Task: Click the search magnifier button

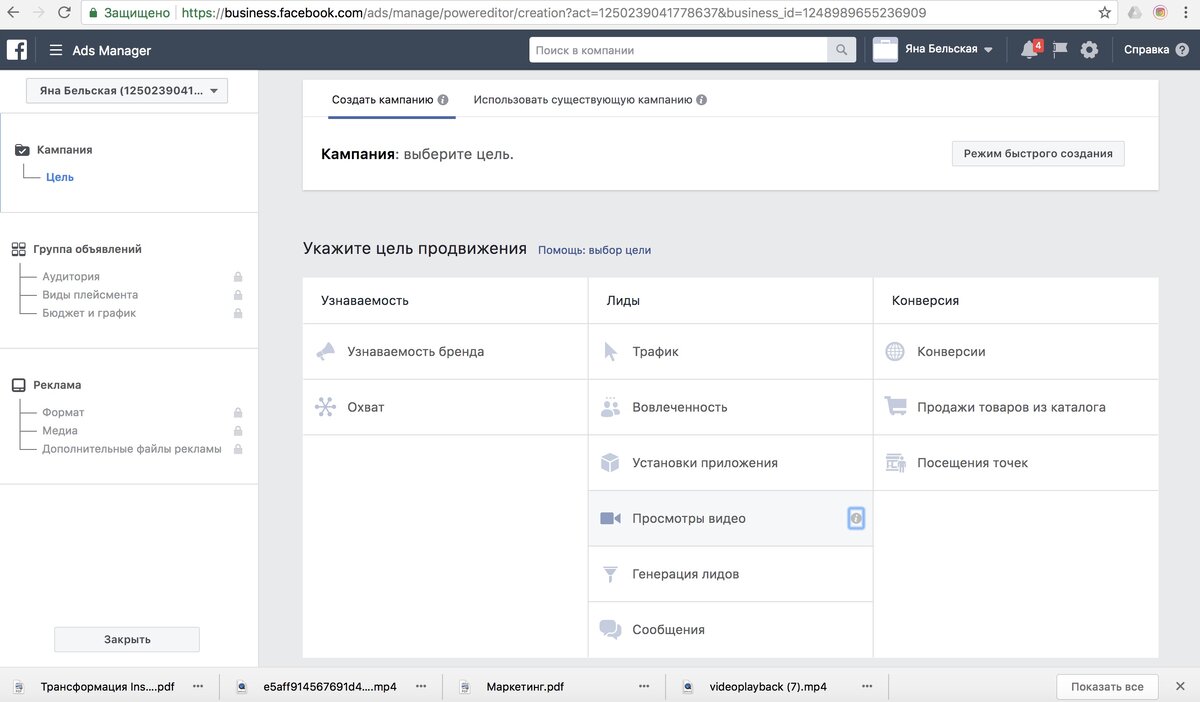Action: (x=842, y=50)
